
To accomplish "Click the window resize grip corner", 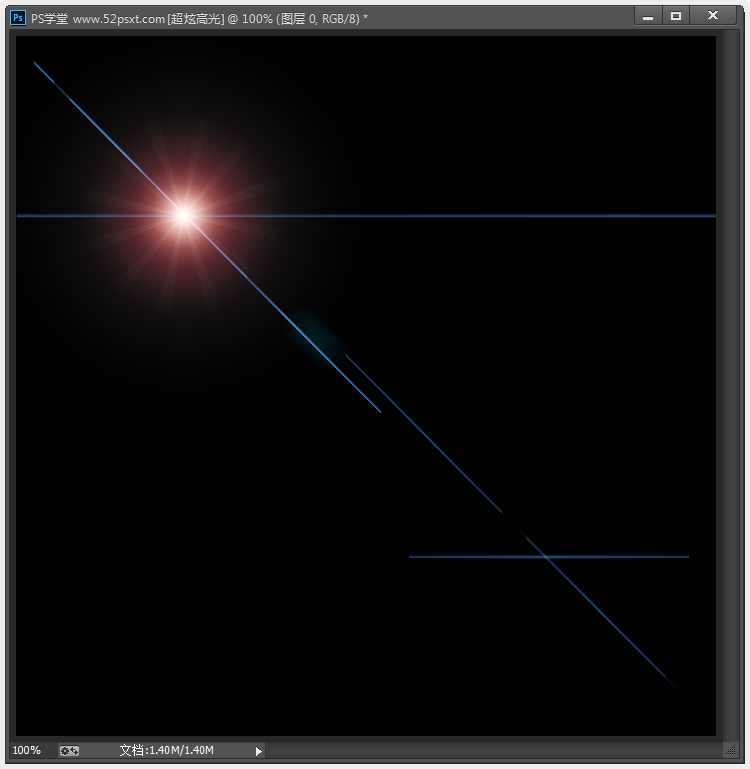I will (x=731, y=750).
